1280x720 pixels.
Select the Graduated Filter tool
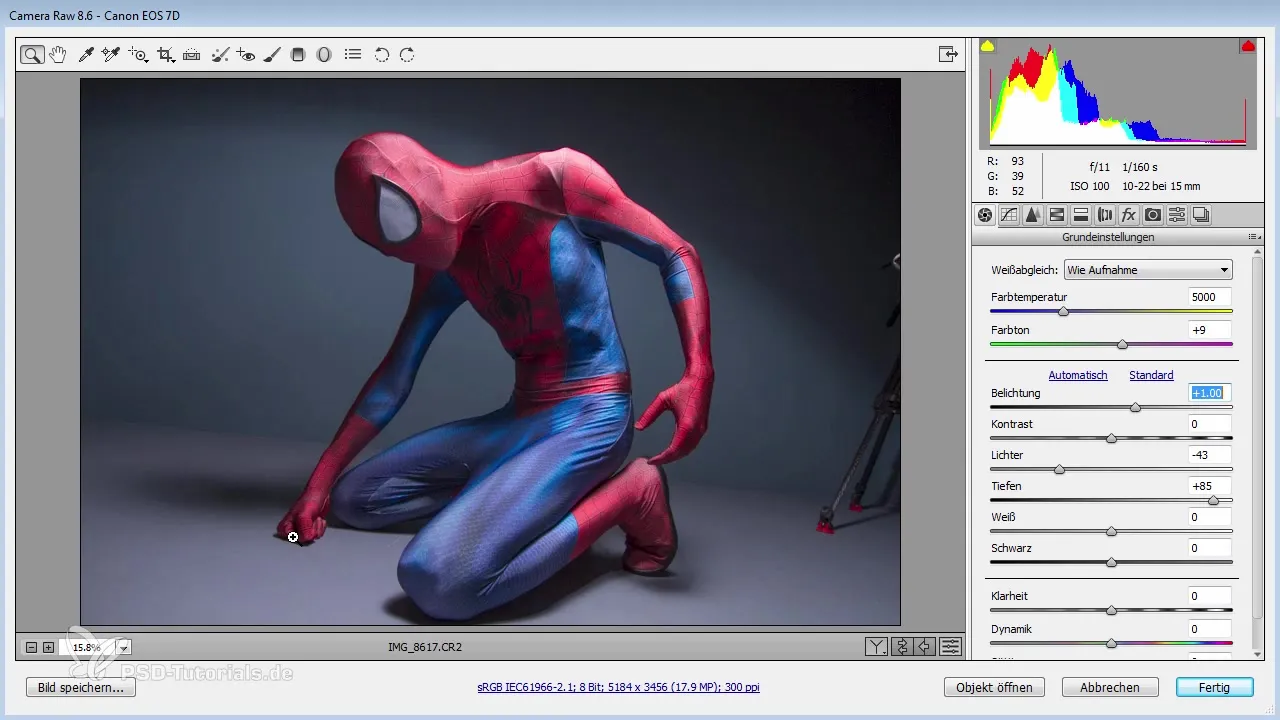click(298, 55)
